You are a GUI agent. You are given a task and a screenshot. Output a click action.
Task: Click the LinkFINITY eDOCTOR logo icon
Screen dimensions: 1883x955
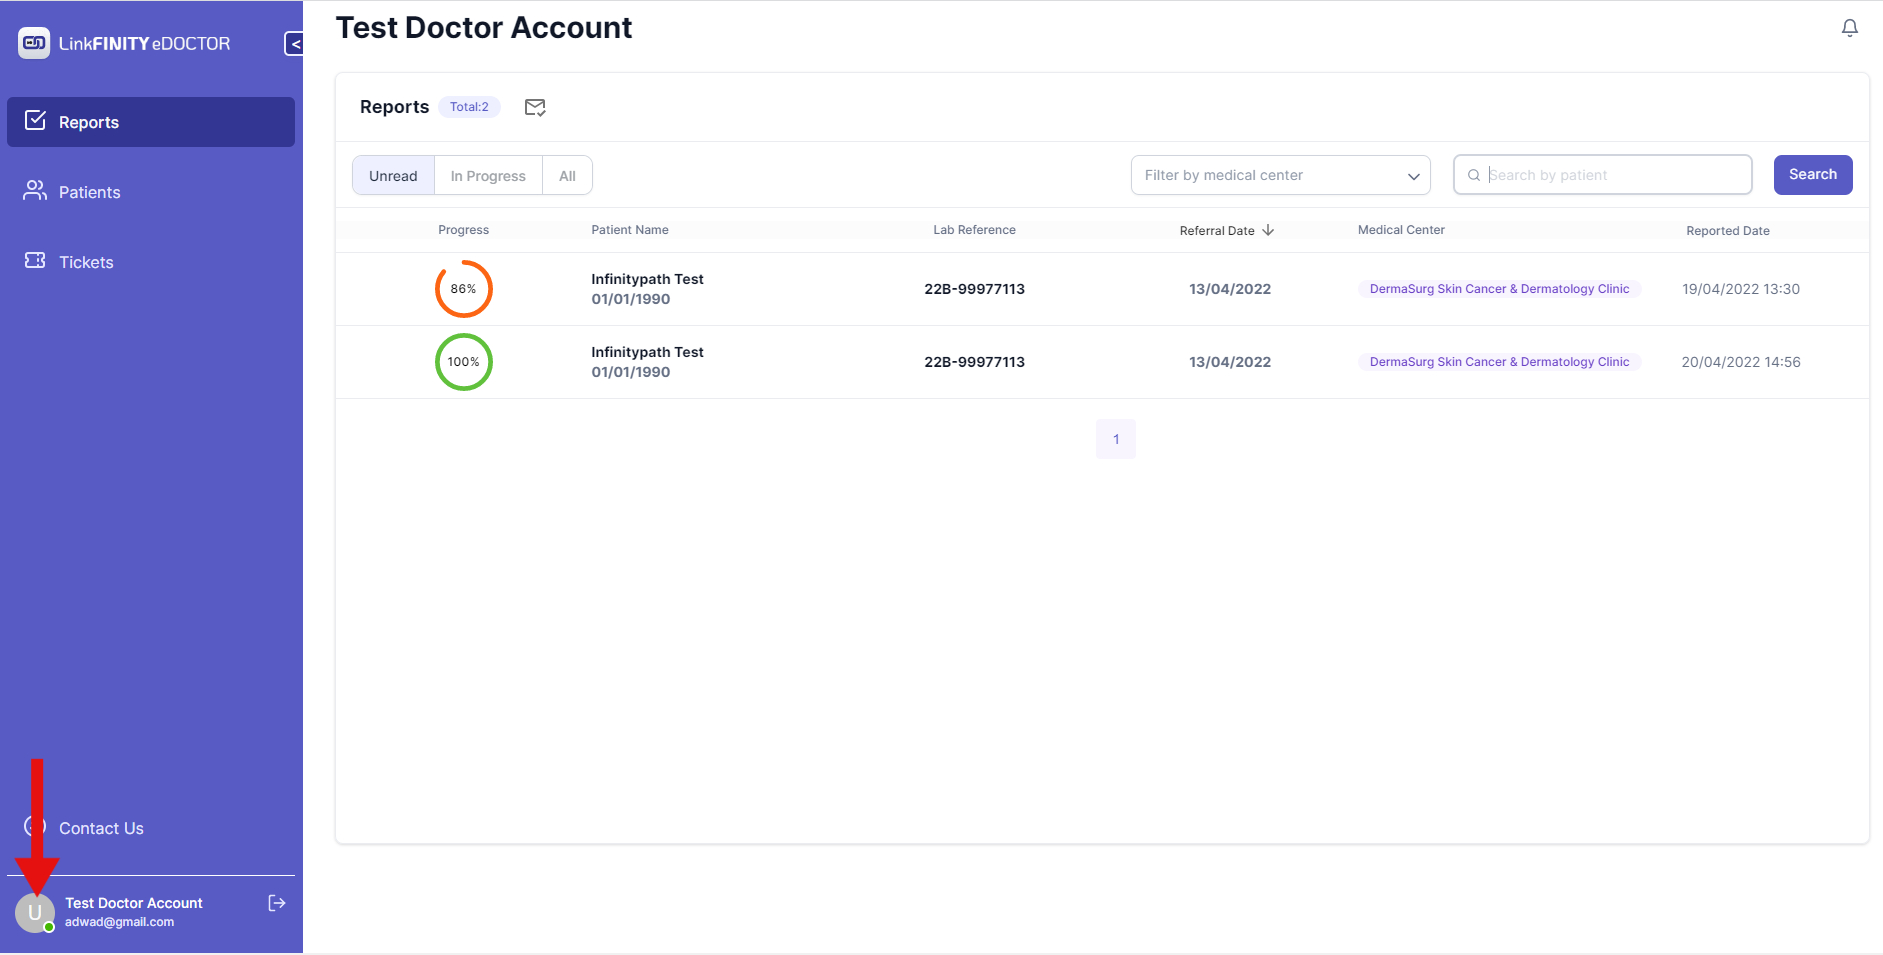pos(34,43)
